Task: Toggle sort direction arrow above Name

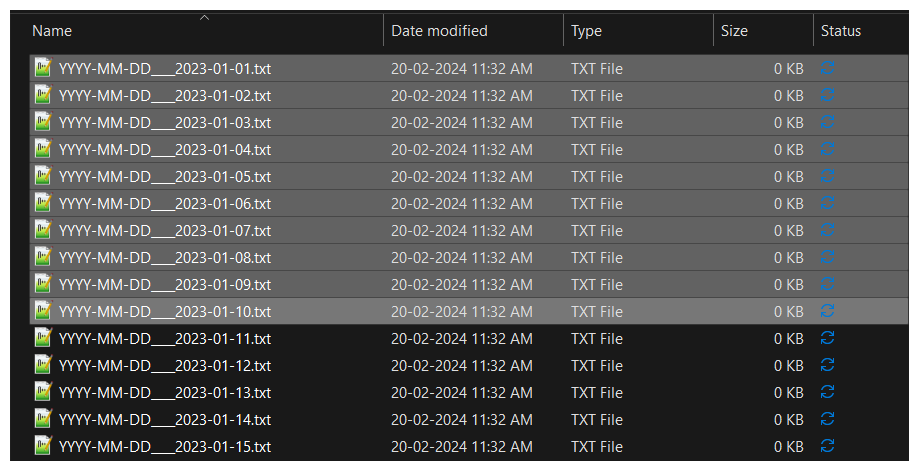Action: (204, 18)
